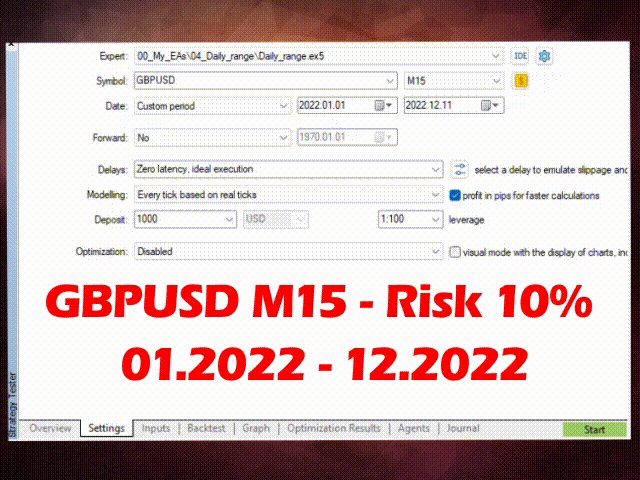Open the Modelling every tick dropdown
This screenshot has width=640, height=480.
point(436,195)
